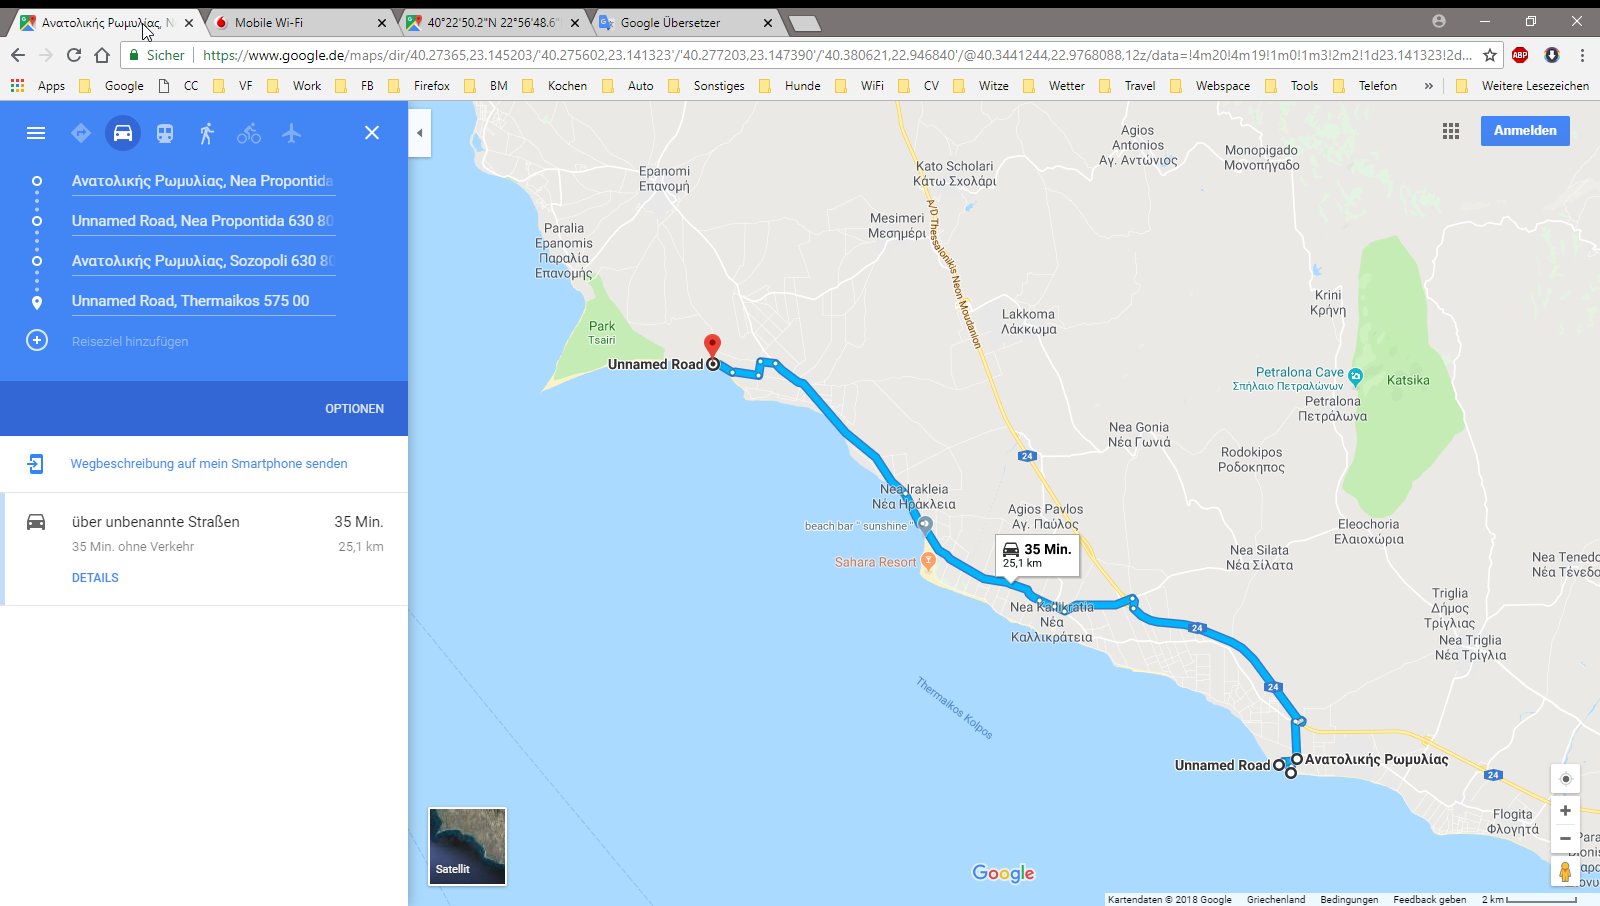The width and height of the screenshot is (1600, 906).
Task: Zoom in on the map
Action: (x=1565, y=811)
